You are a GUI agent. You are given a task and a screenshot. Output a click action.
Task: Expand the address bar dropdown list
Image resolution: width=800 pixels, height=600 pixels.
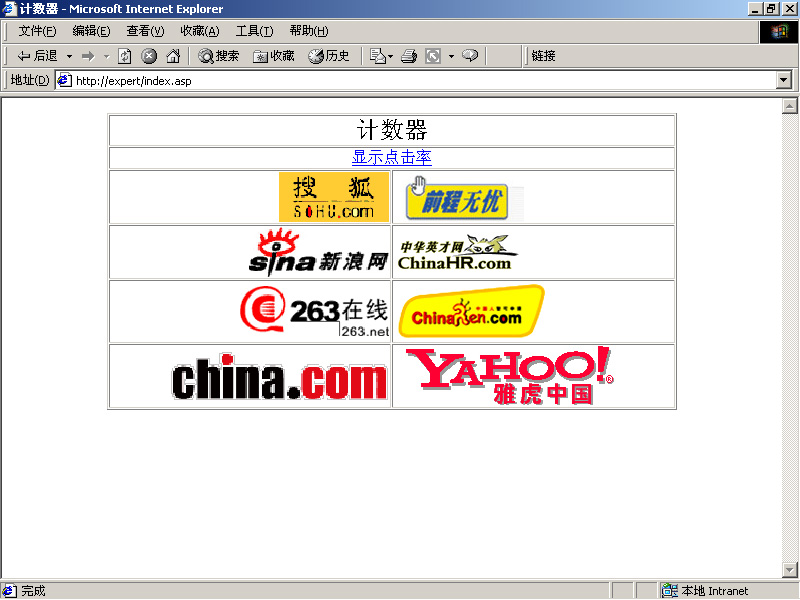784,80
